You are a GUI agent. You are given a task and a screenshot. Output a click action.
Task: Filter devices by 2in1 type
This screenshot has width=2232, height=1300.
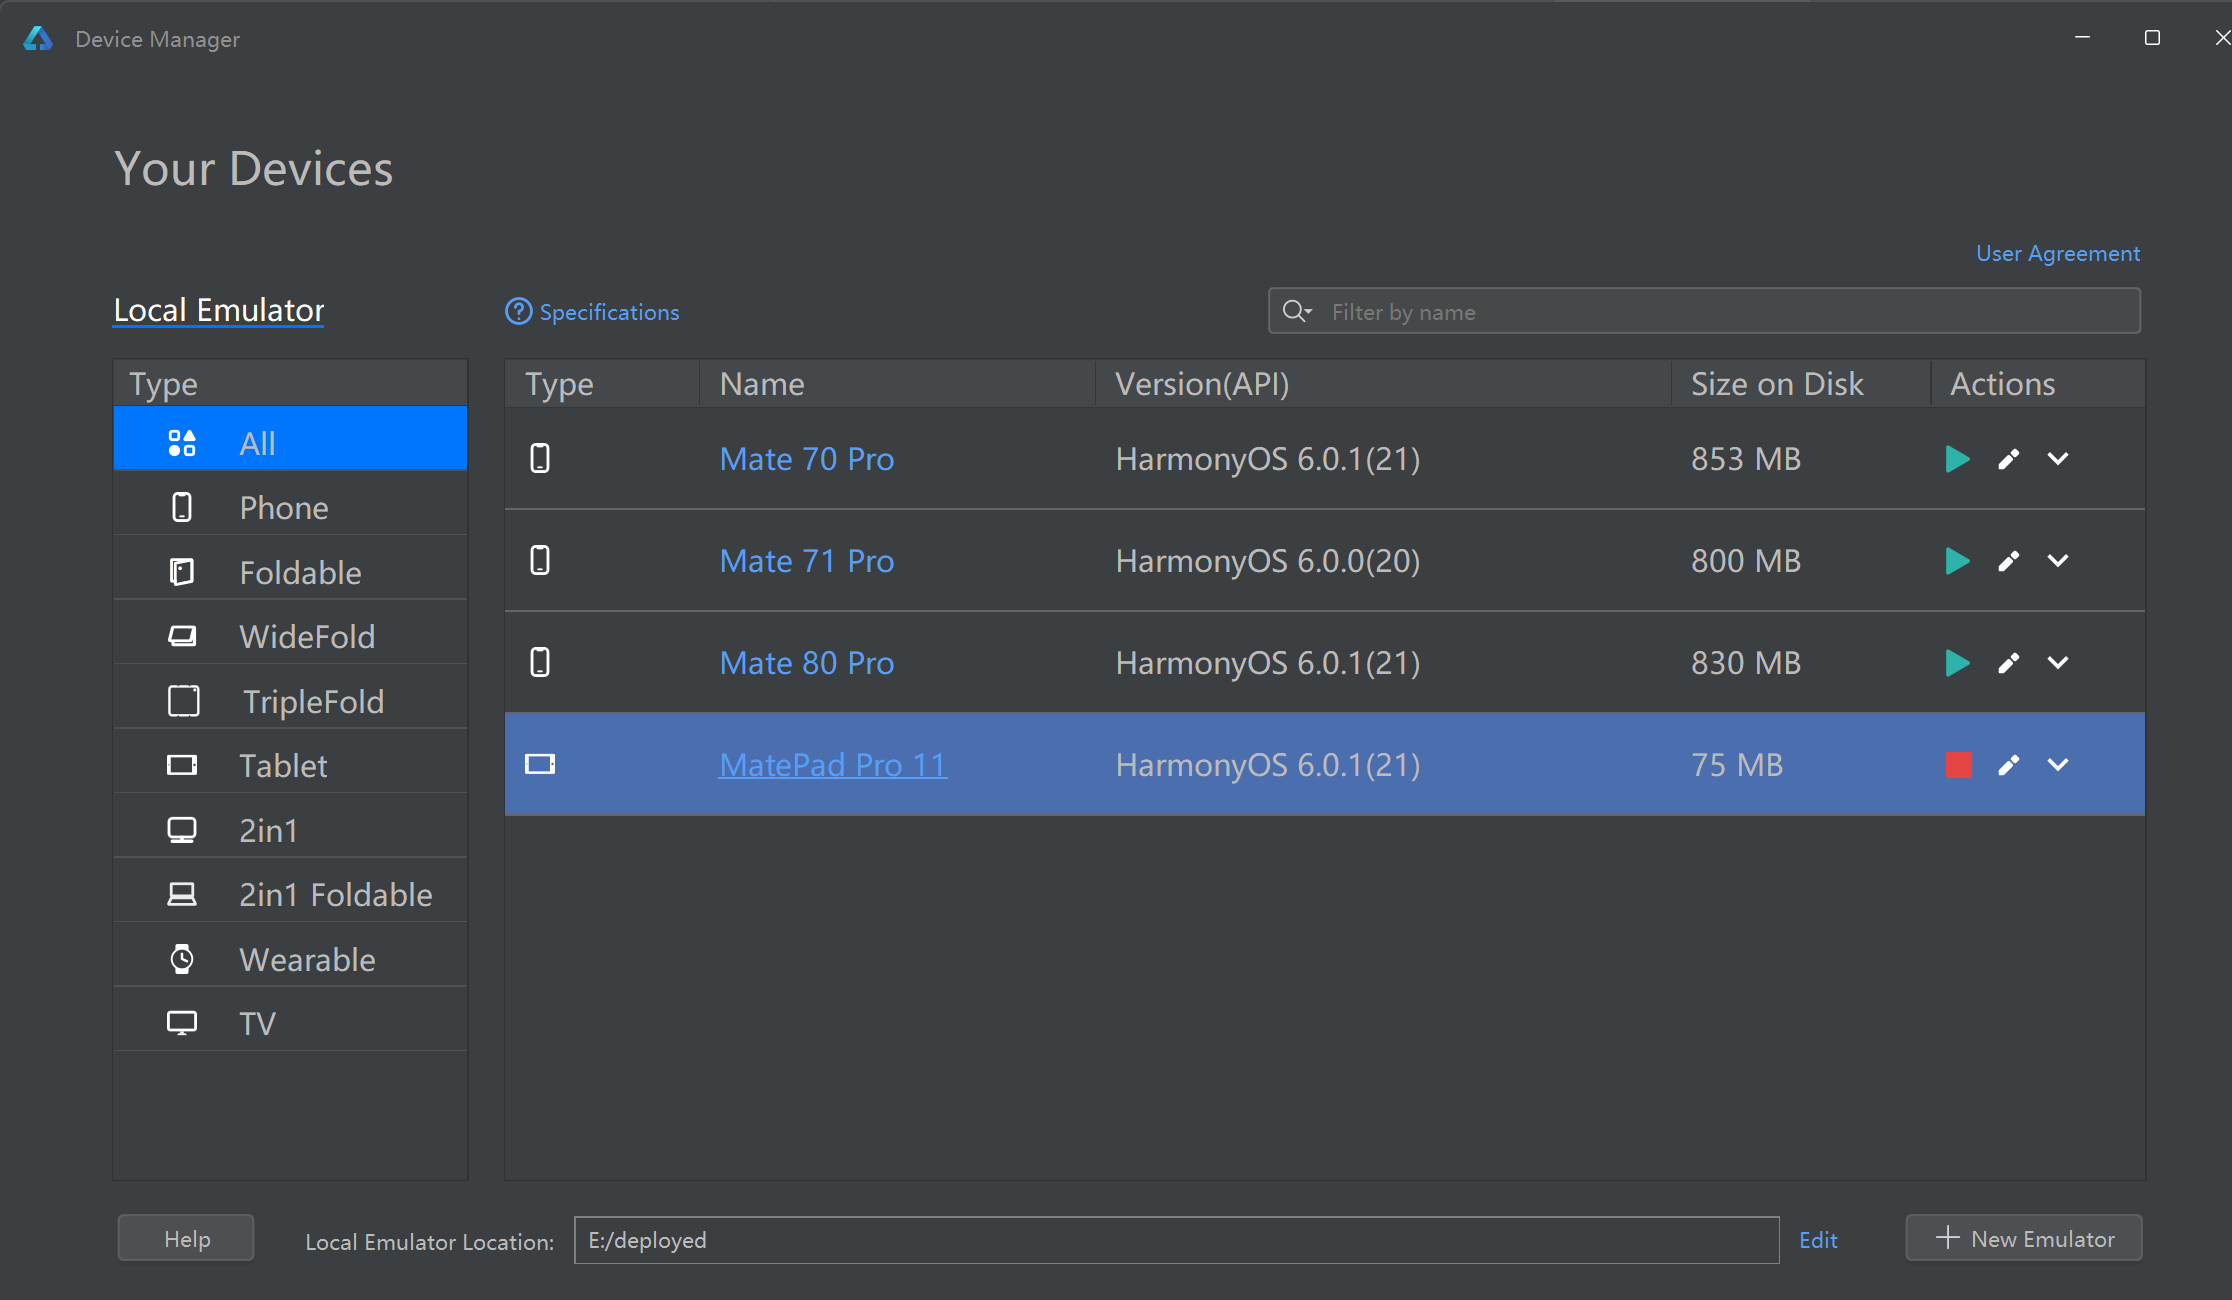[x=290, y=825]
